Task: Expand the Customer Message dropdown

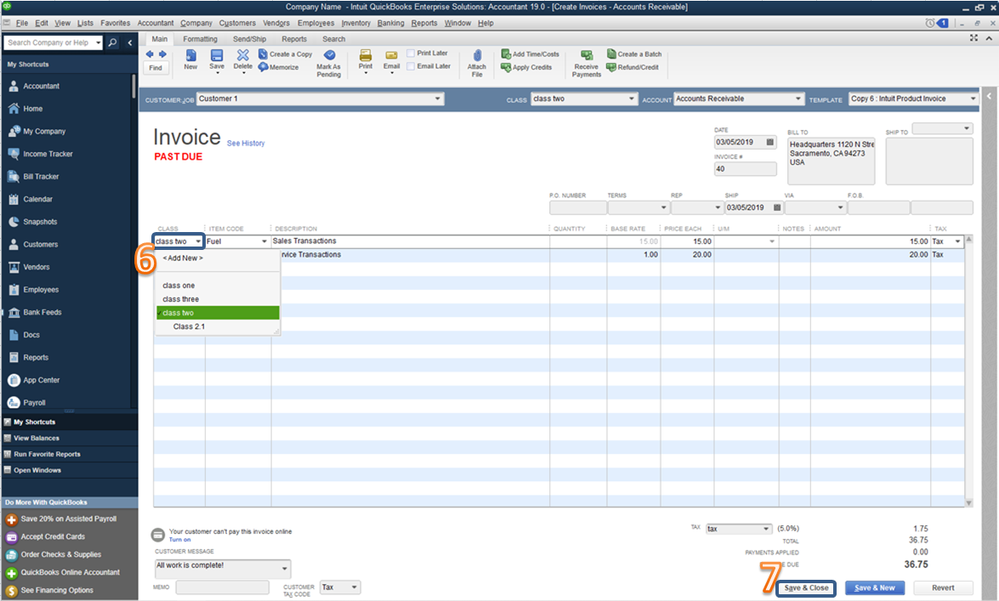Action: tap(285, 568)
